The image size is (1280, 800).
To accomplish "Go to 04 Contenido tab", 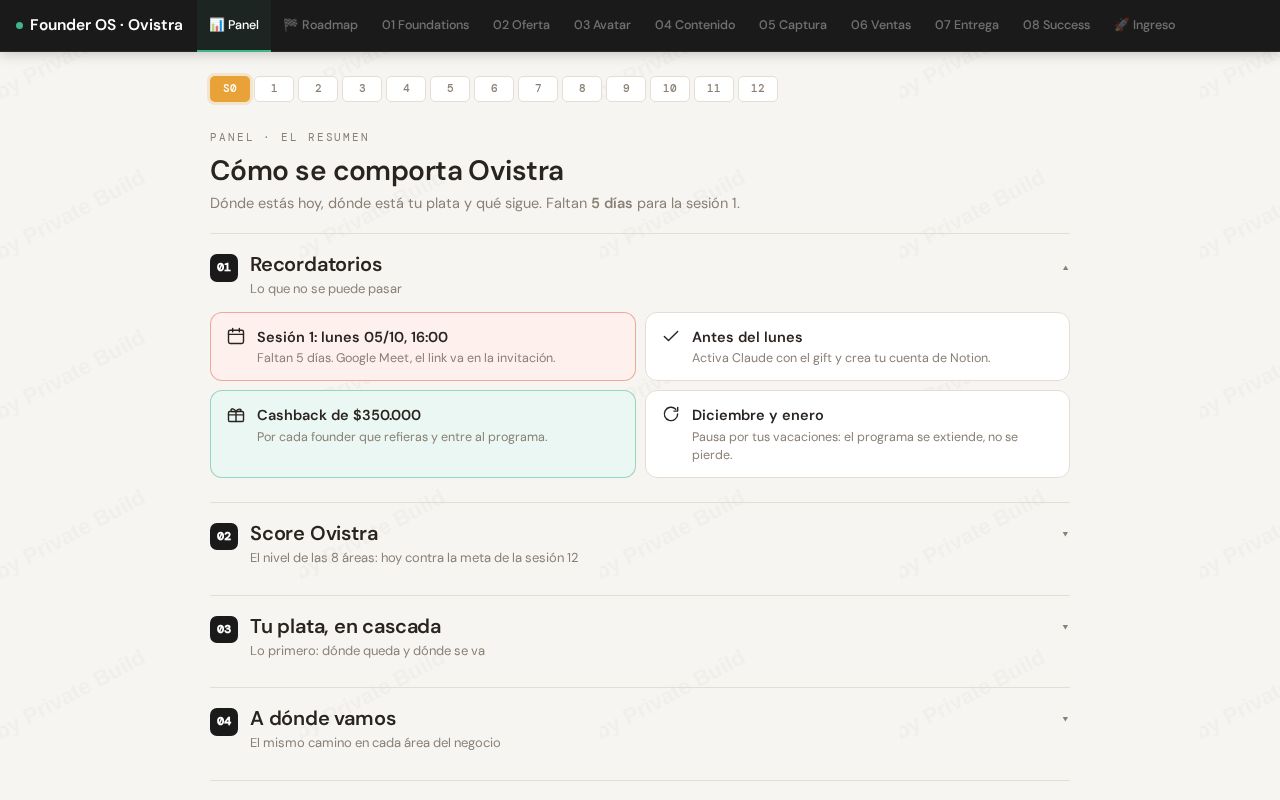I will (695, 25).
